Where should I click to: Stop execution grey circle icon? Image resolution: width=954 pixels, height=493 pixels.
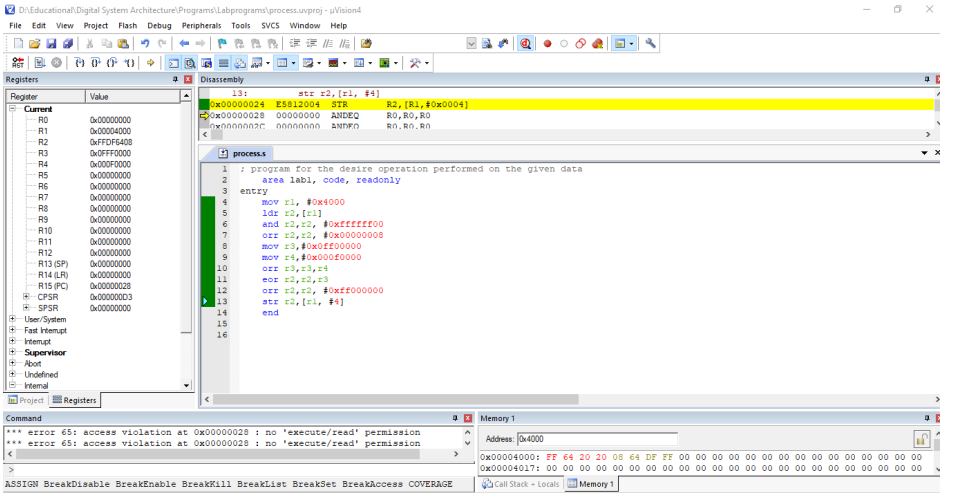click(x=57, y=63)
